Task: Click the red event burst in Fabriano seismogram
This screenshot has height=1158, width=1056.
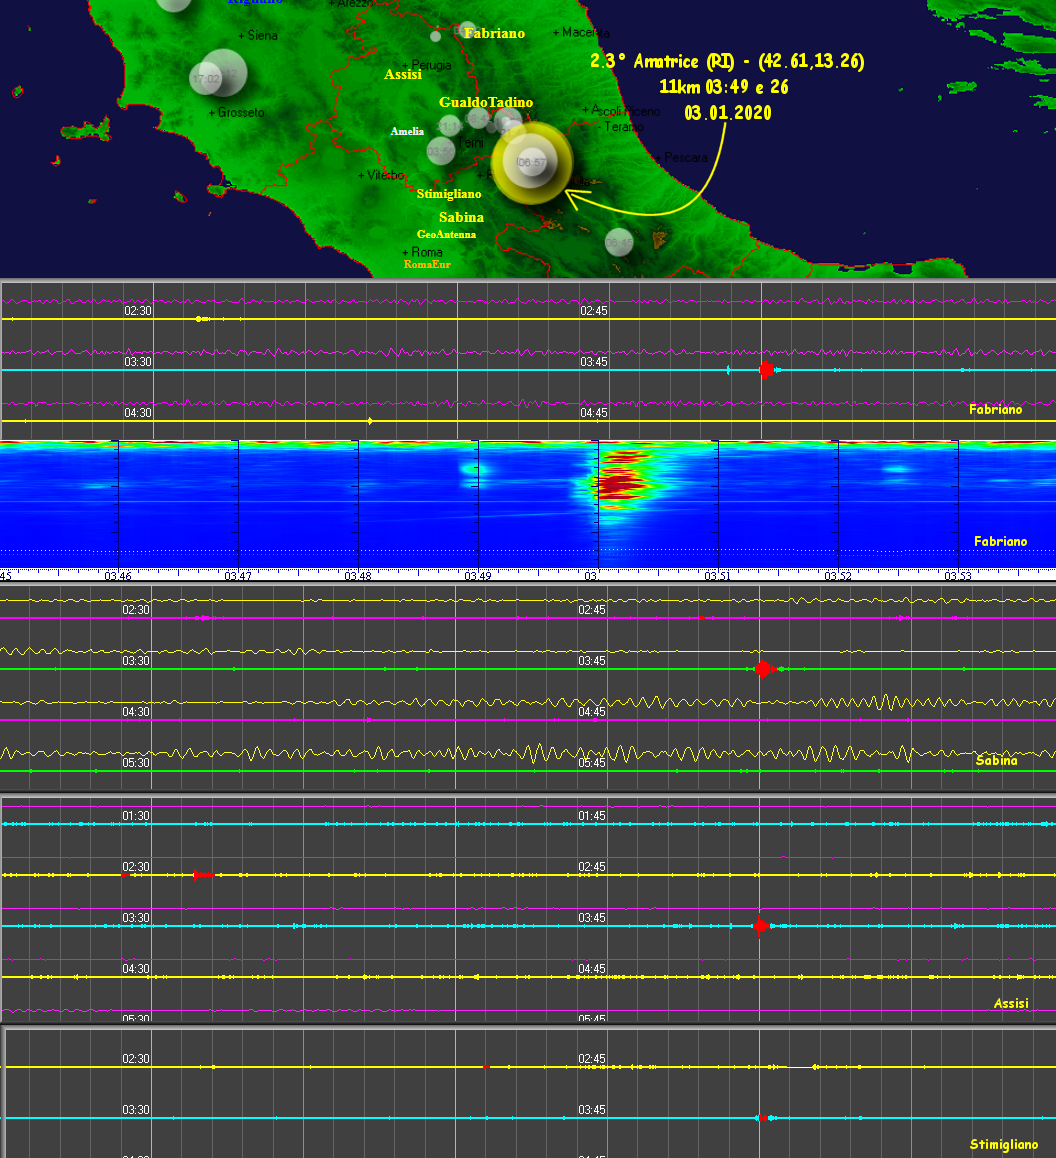Action: pyautogui.click(x=766, y=370)
